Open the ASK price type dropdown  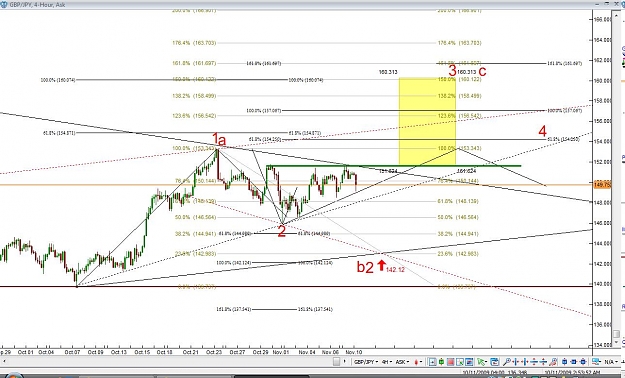403,362
